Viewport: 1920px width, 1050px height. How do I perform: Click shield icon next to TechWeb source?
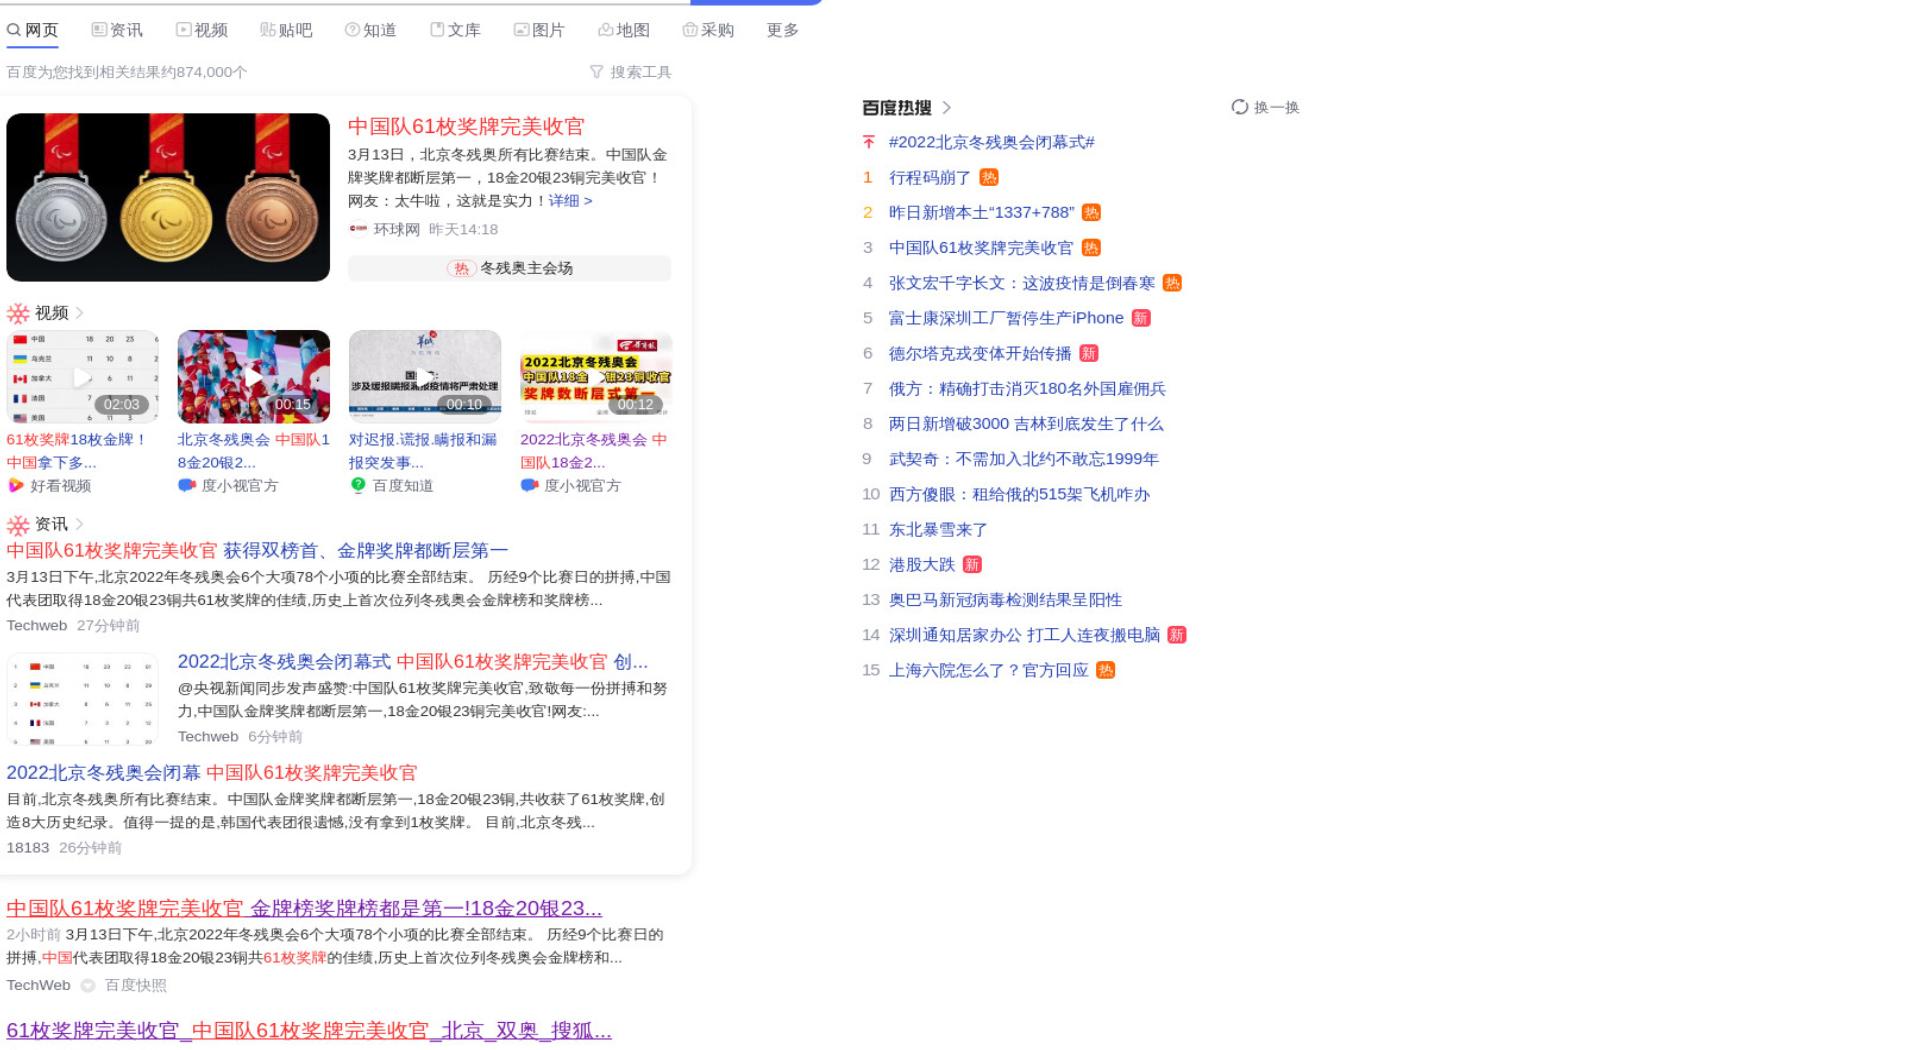88,986
